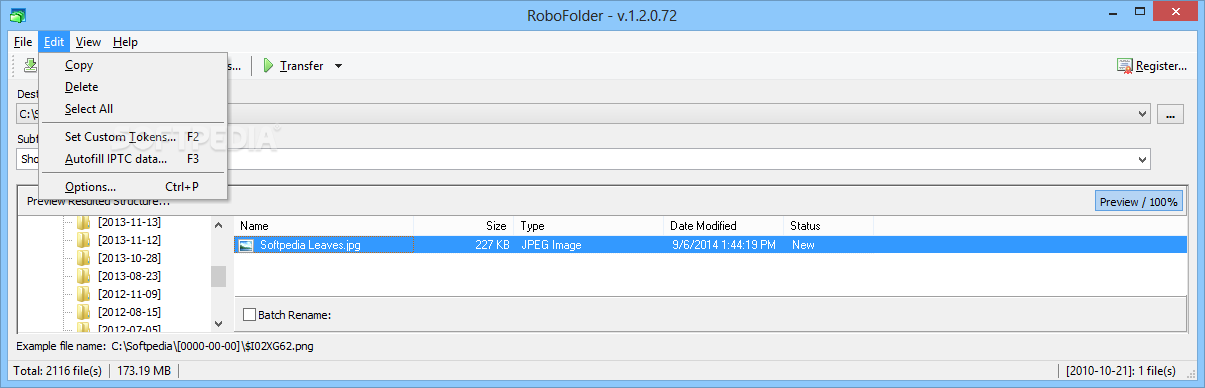Viewport: 1205px width, 388px height.
Task: Choose Select All from the Edit menu
Action: 134,109
